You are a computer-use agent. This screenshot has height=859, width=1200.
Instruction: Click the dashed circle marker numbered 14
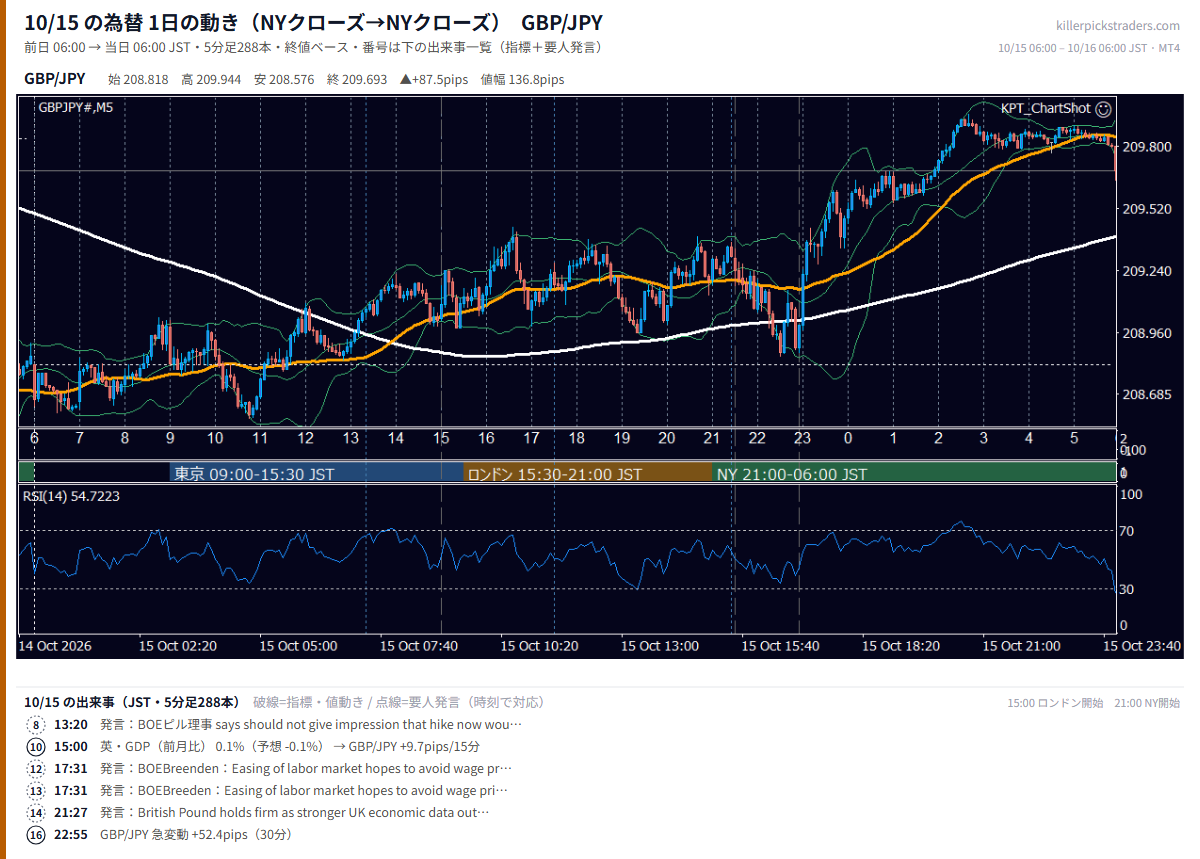37,813
